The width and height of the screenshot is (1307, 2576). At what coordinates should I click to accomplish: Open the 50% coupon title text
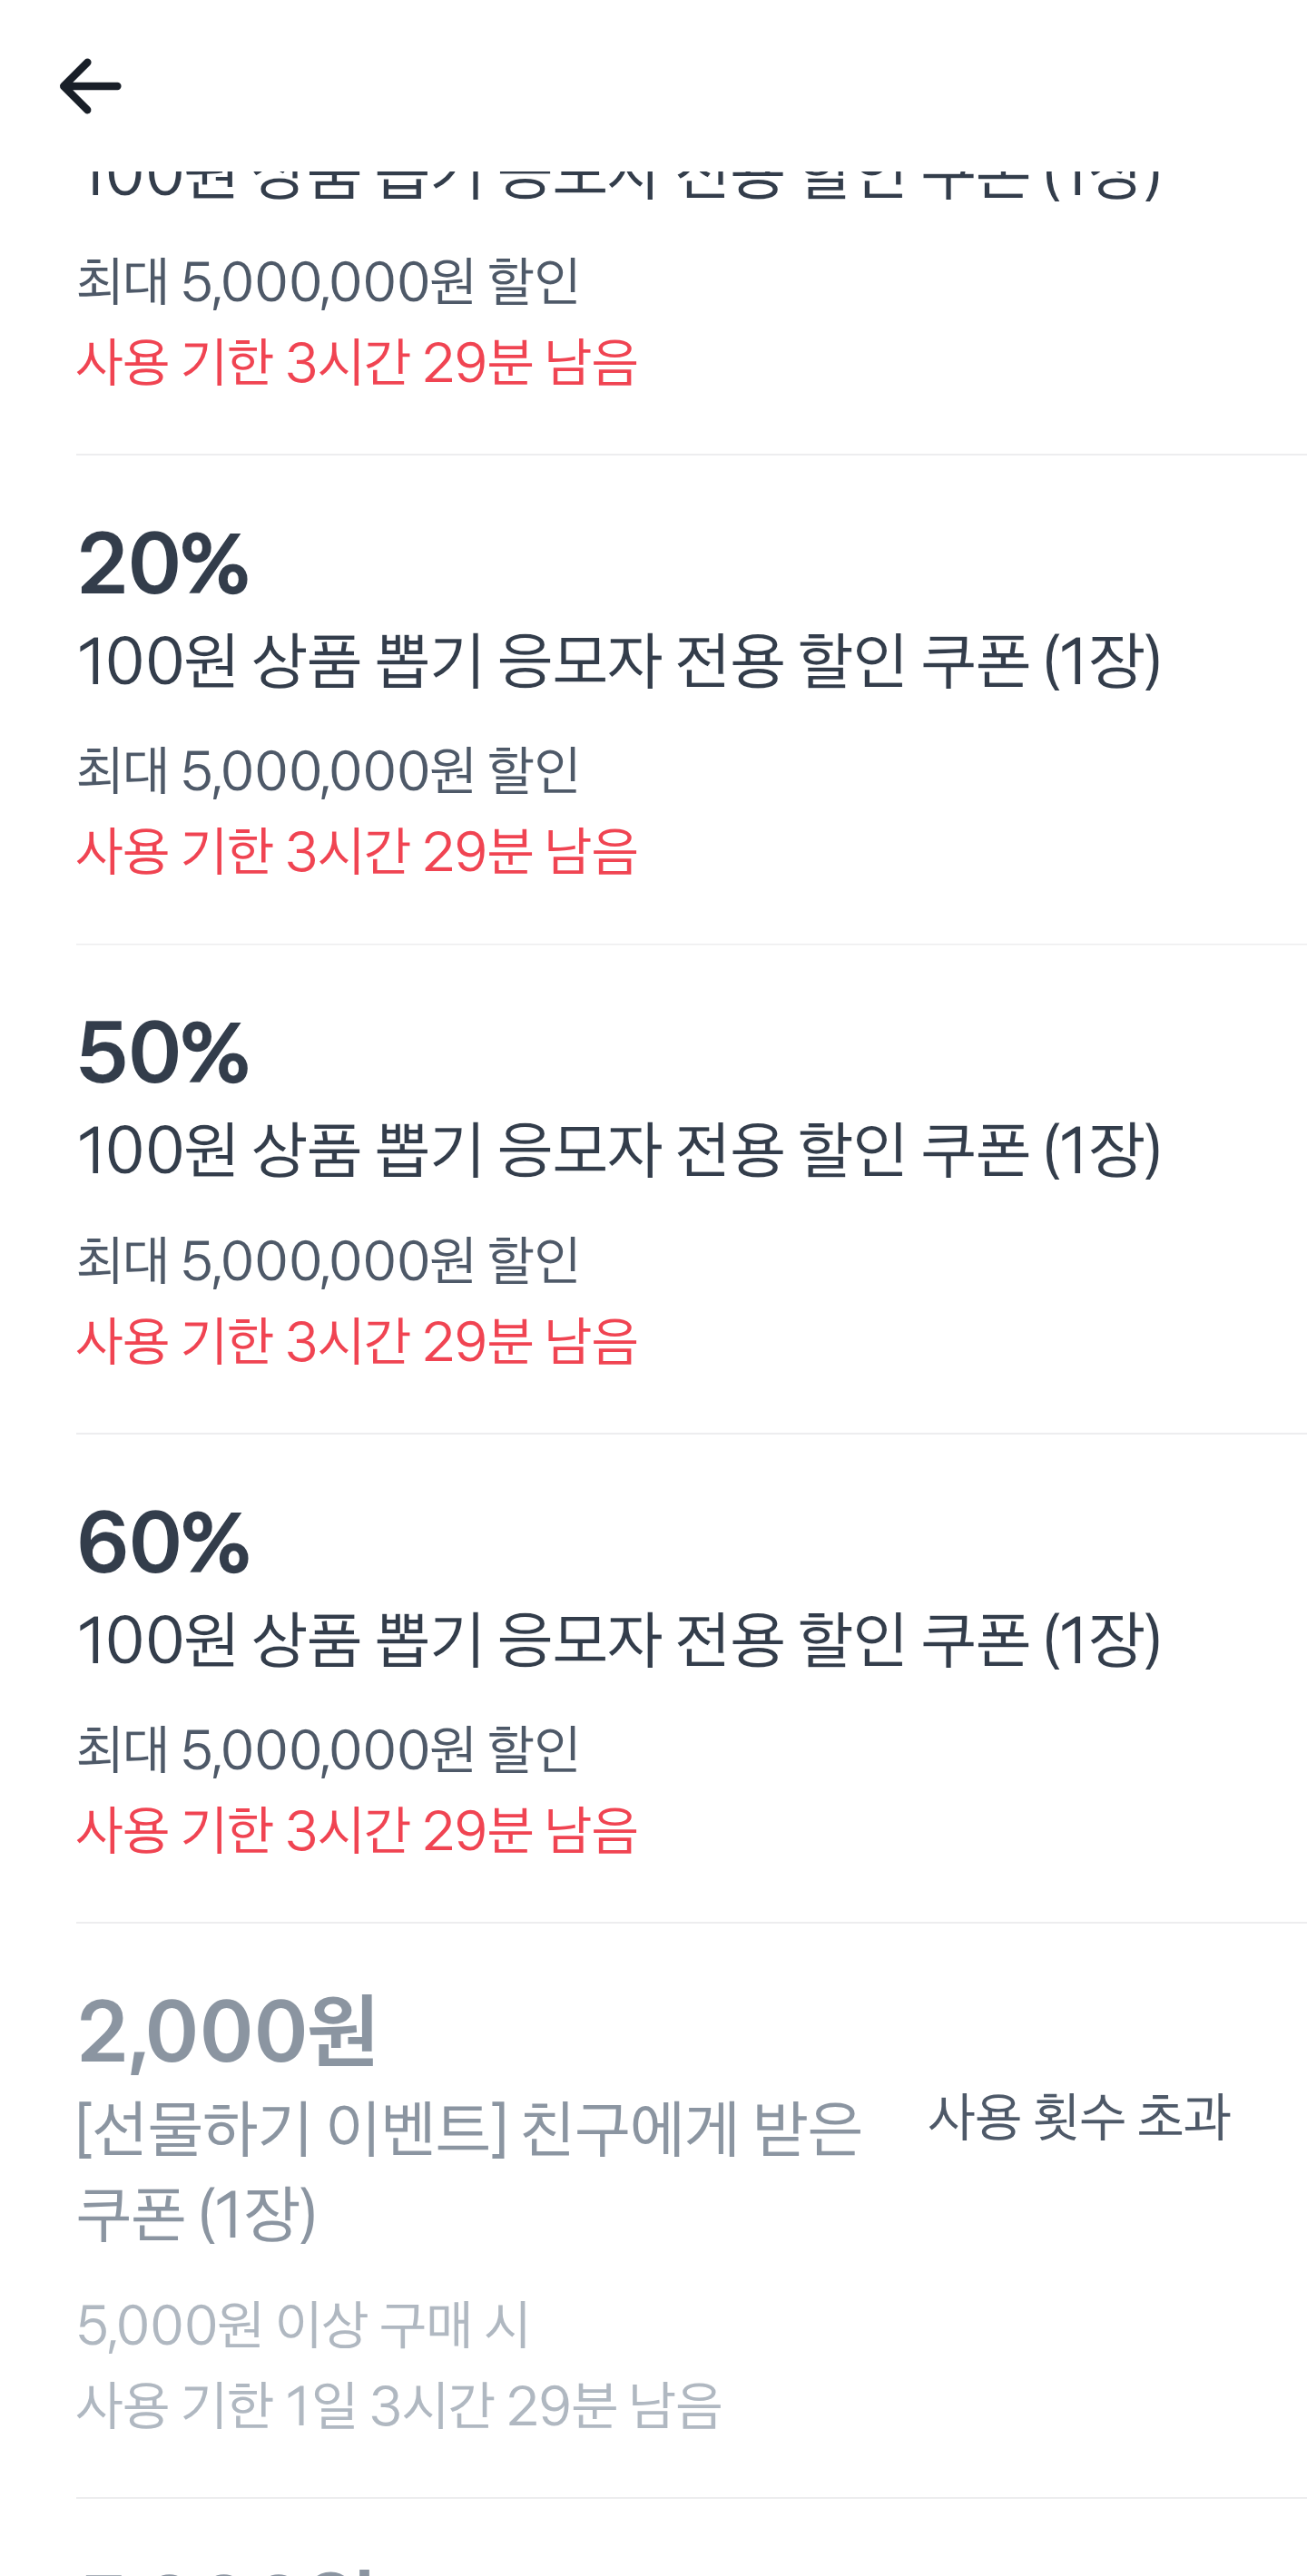point(618,1150)
